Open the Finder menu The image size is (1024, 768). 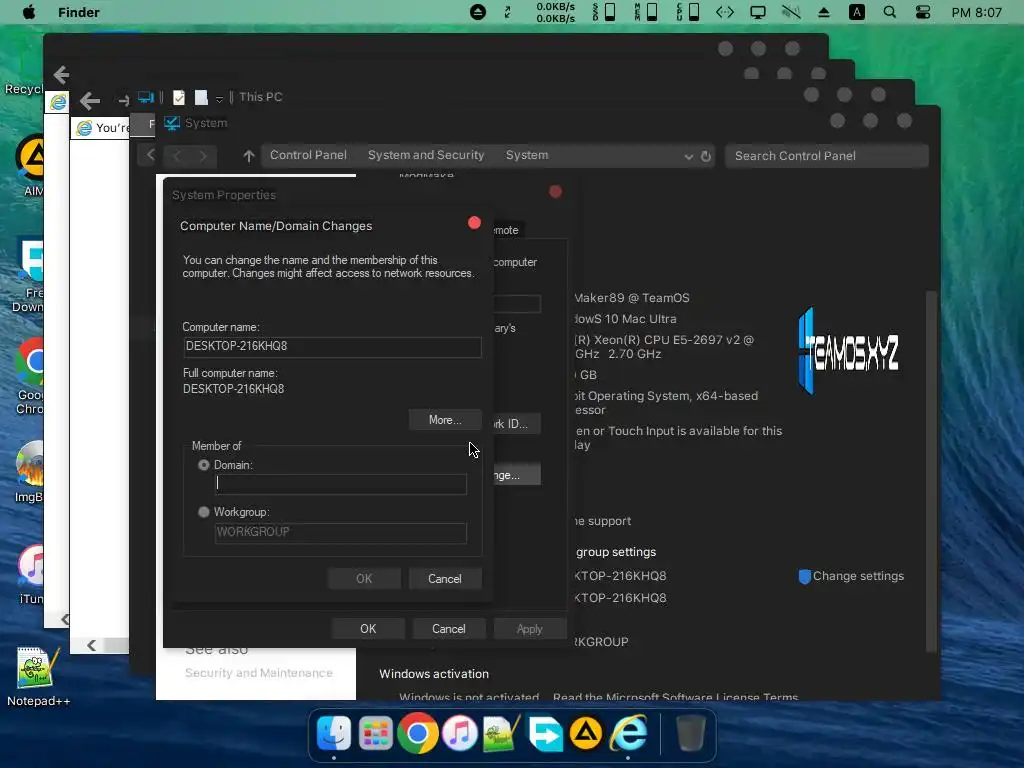pyautogui.click(x=78, y=12)
